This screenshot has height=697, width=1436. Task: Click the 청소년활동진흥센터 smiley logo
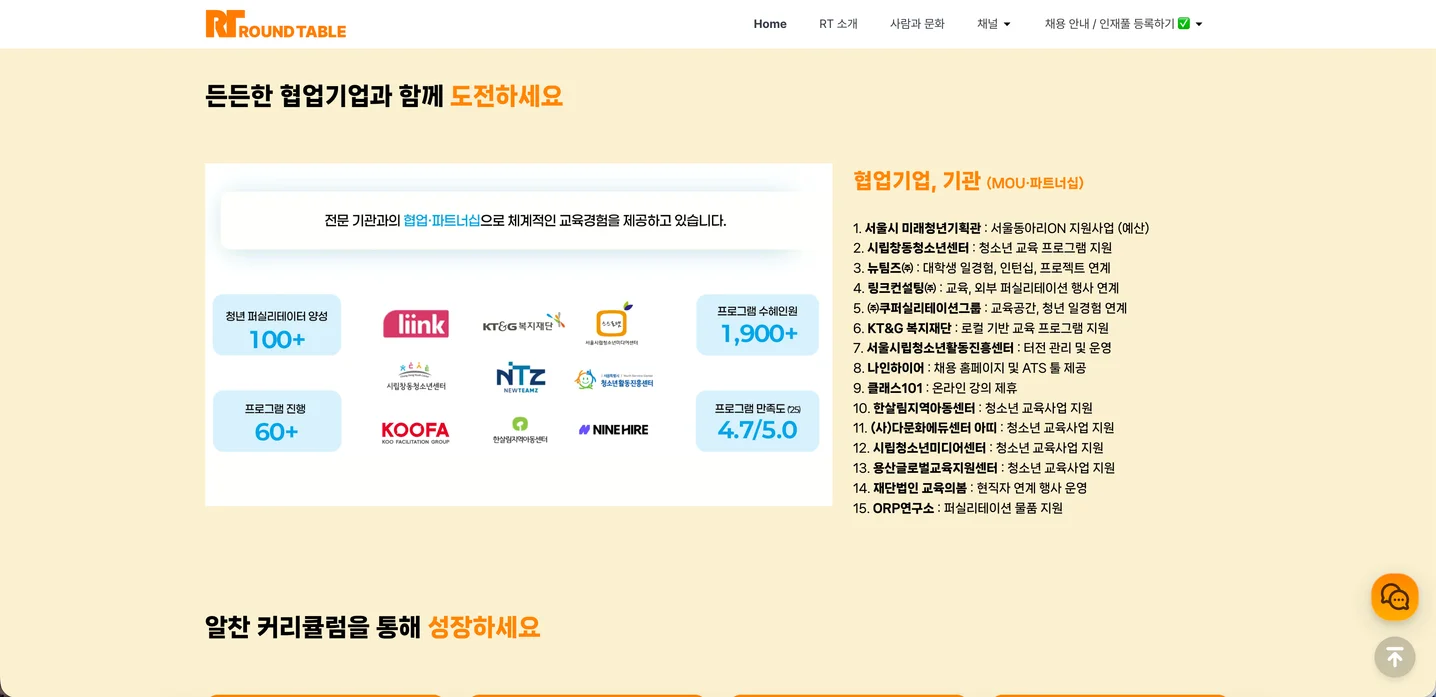point(614,378)
